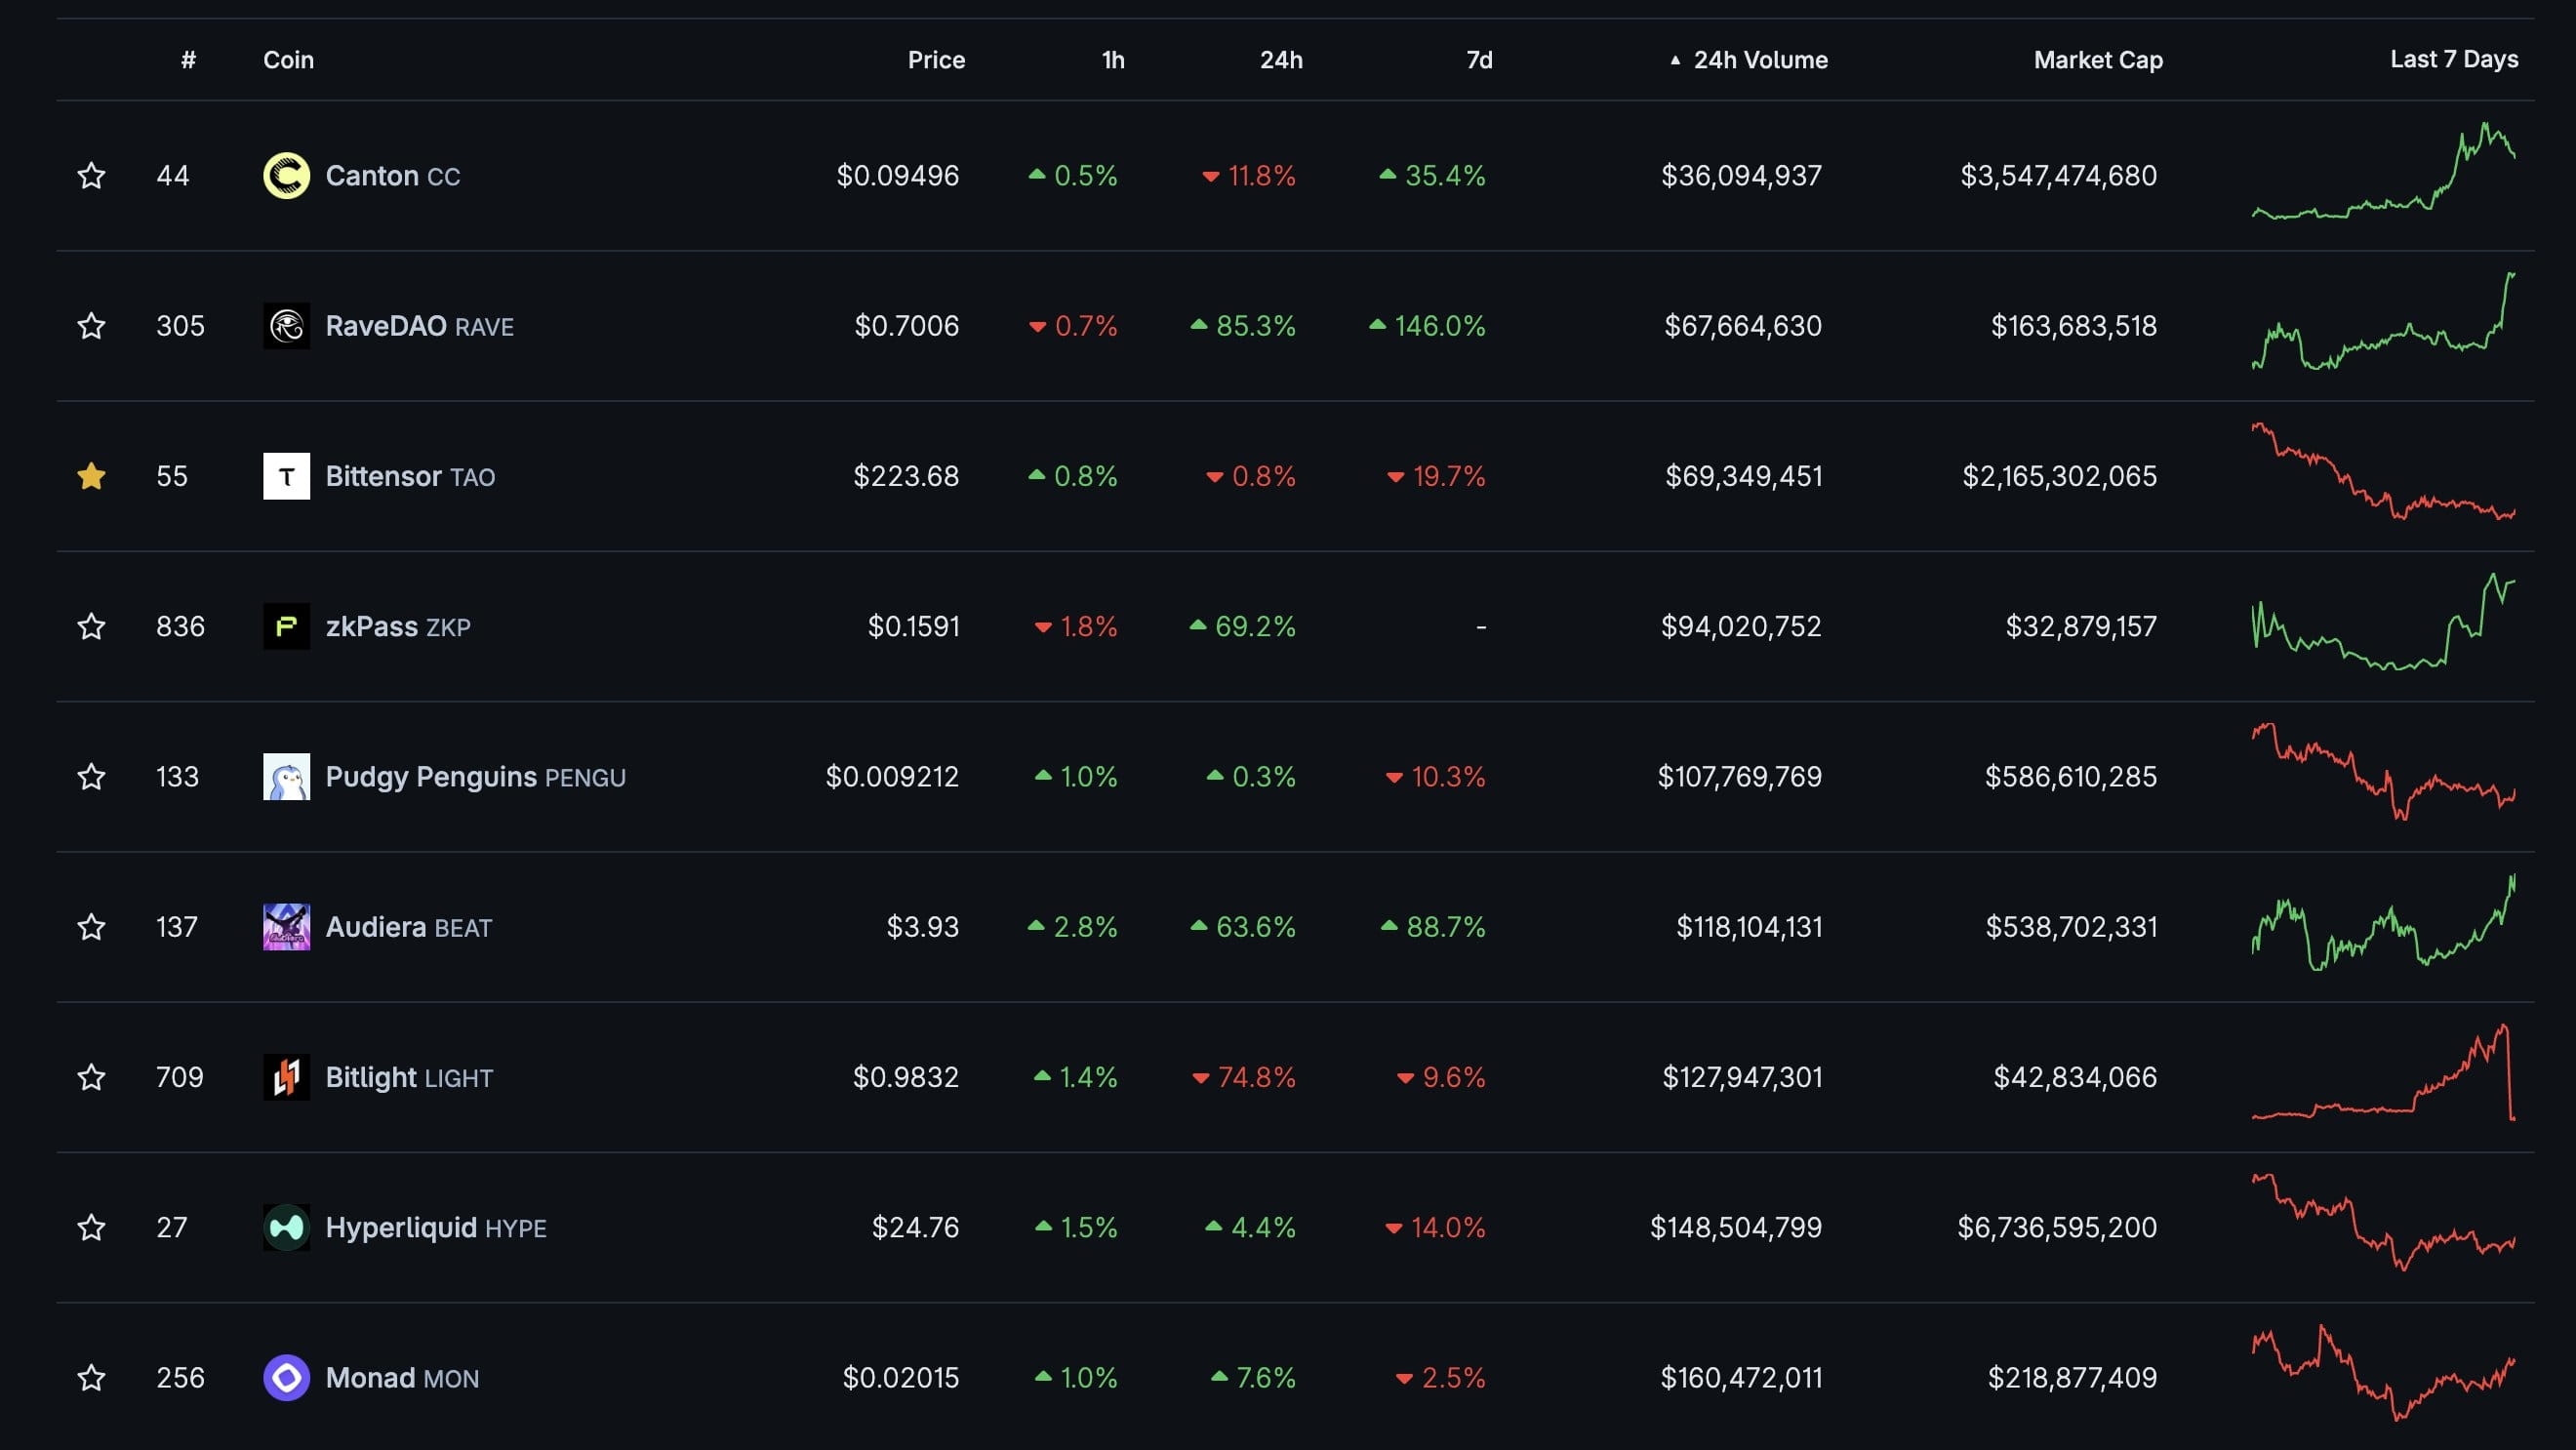The image size is (2576, 1450).
Task: Click the Bittensor TAO logo icon
Action: pyautogui.click(x=286, y=476)
